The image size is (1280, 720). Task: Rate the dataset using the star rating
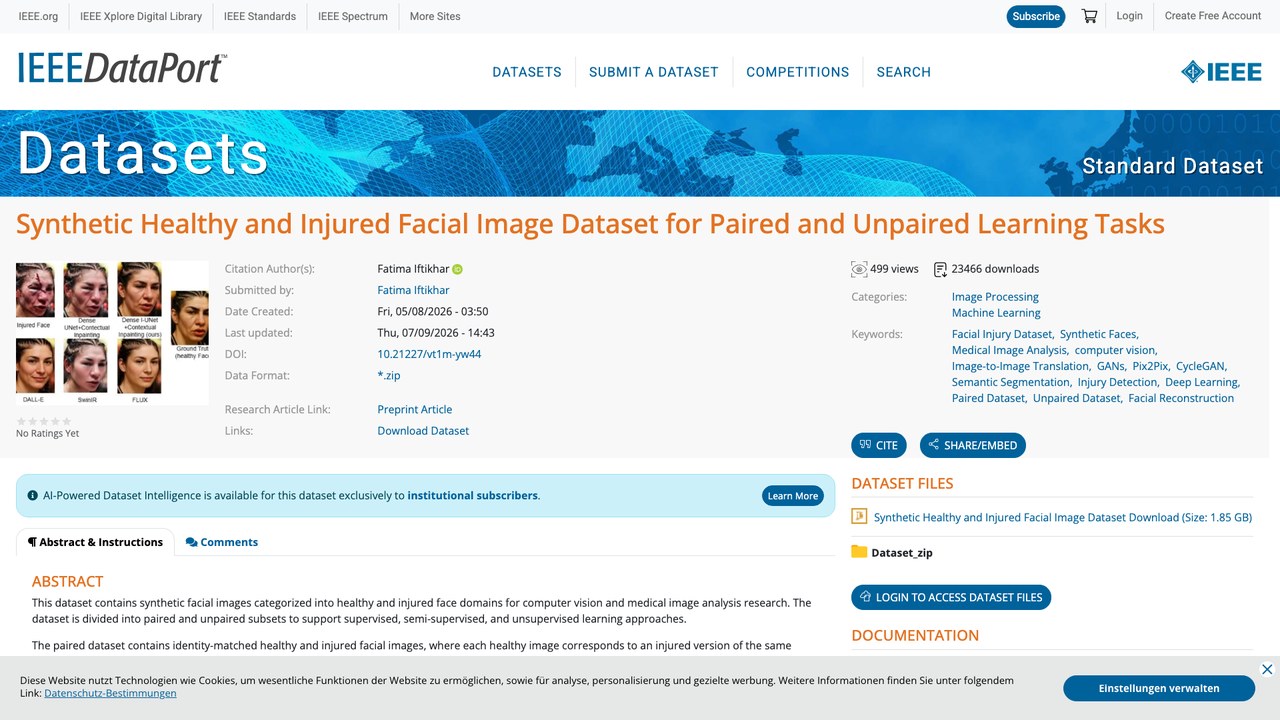click(x=44, y=421)
